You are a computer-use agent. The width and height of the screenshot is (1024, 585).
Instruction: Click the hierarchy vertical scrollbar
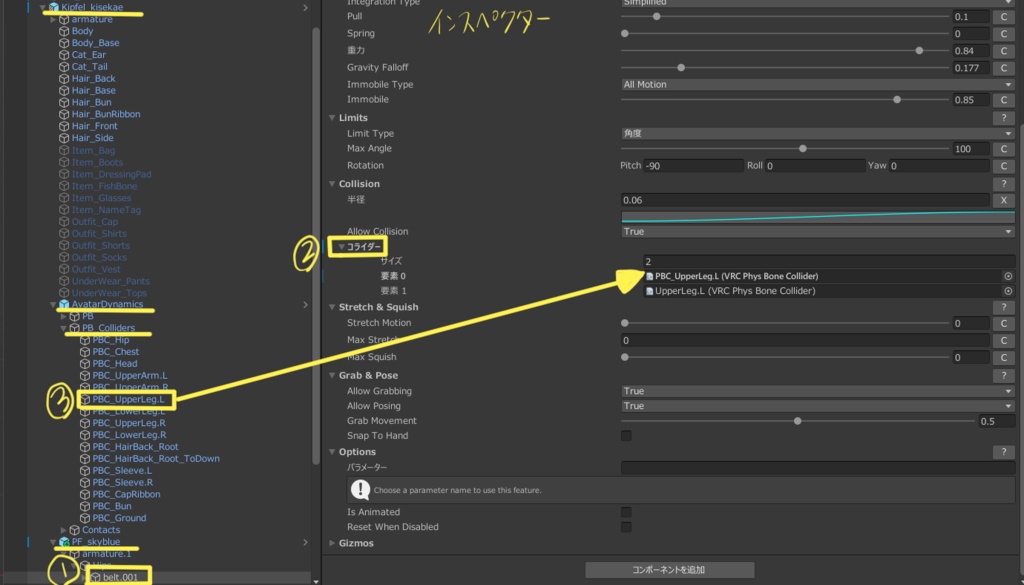pyautogui.click(x=316, y=245)
